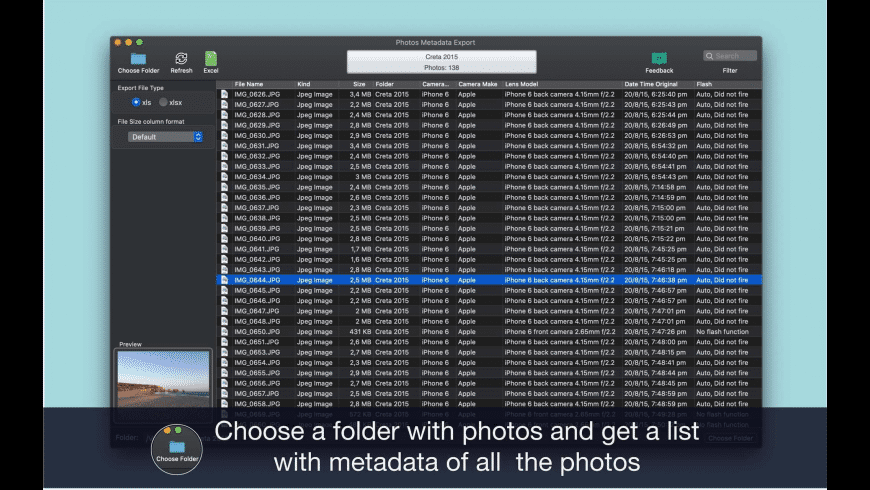Select row IMG_0628.JPG
The width and height of the screenshot is (870, 490).
click(489, 115)
